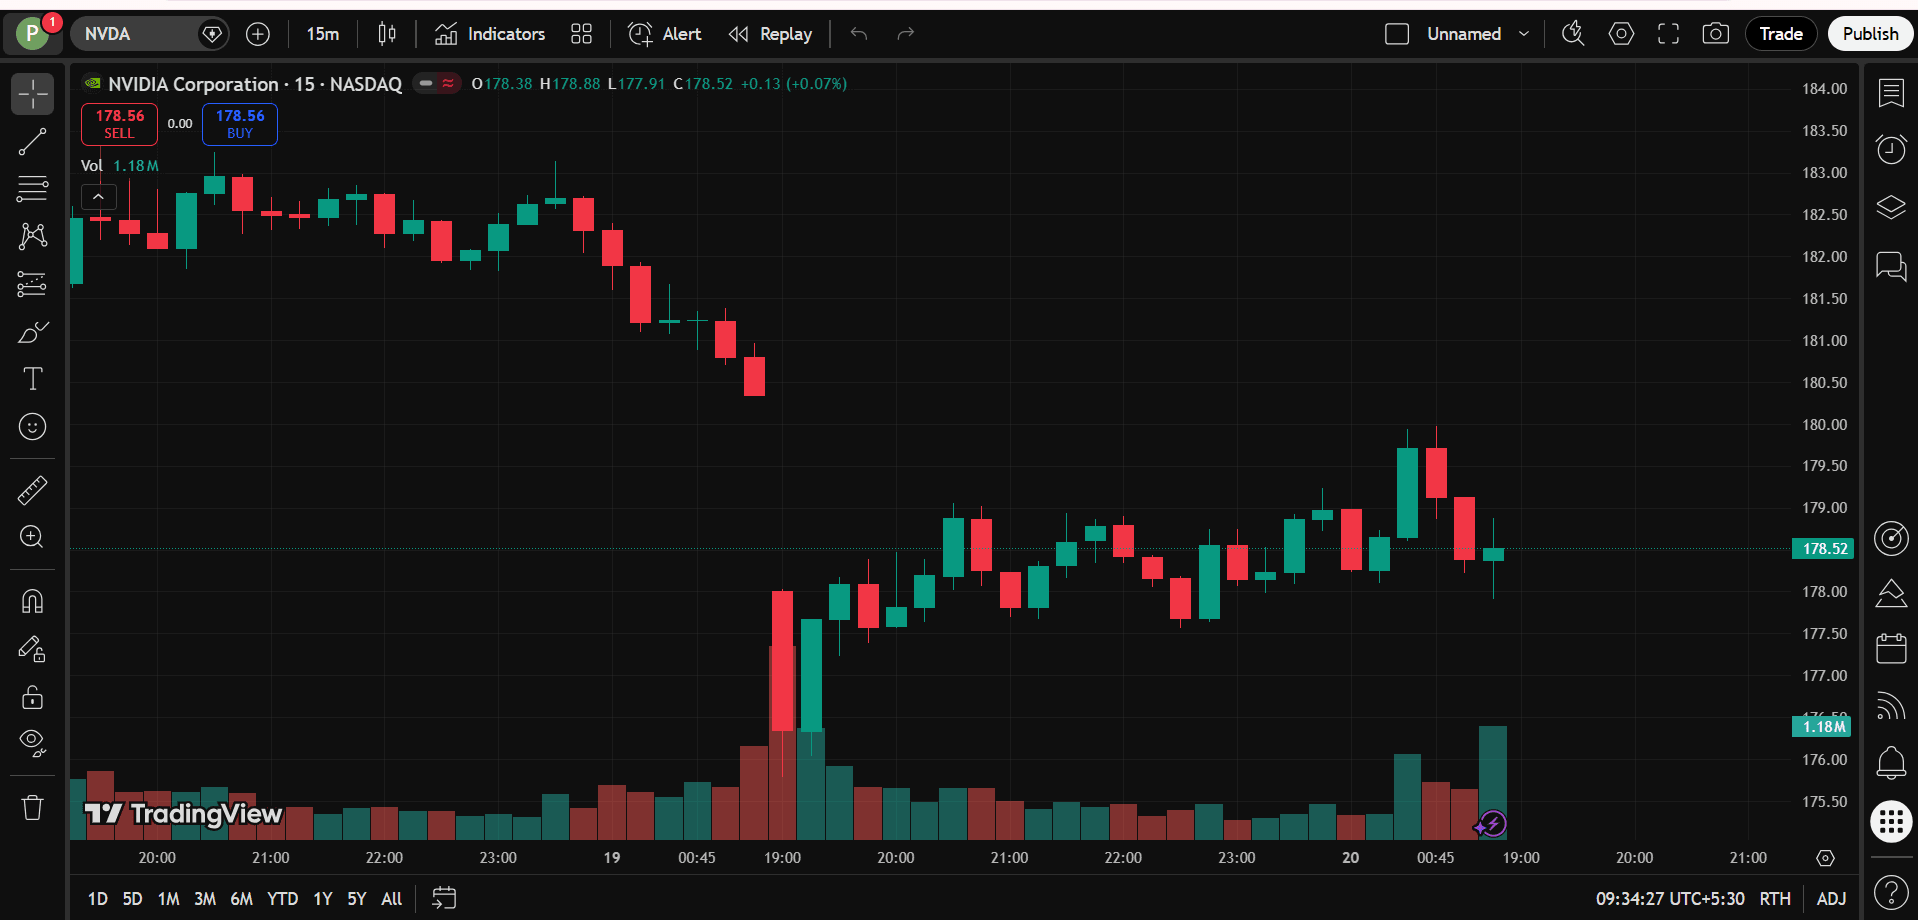Toggle ADJ adjusted data setting
The image size is (1918, 920).
pyautogui.click(x=1831, y=899)
